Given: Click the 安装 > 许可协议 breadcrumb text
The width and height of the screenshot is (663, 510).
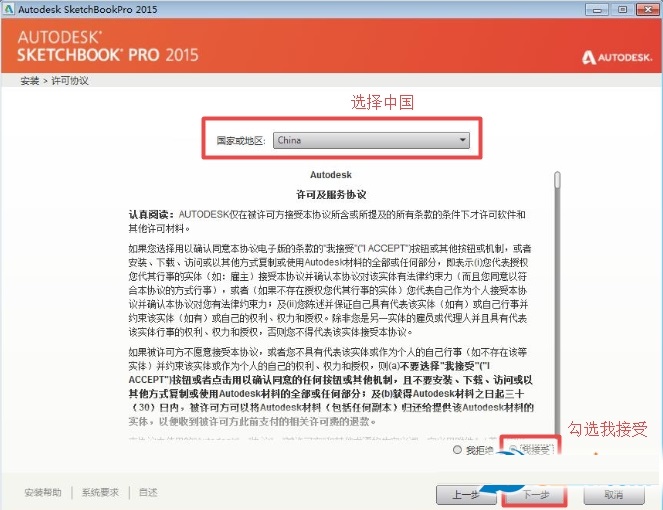Looking at the screenshot, I should click(x=55, y=81).
